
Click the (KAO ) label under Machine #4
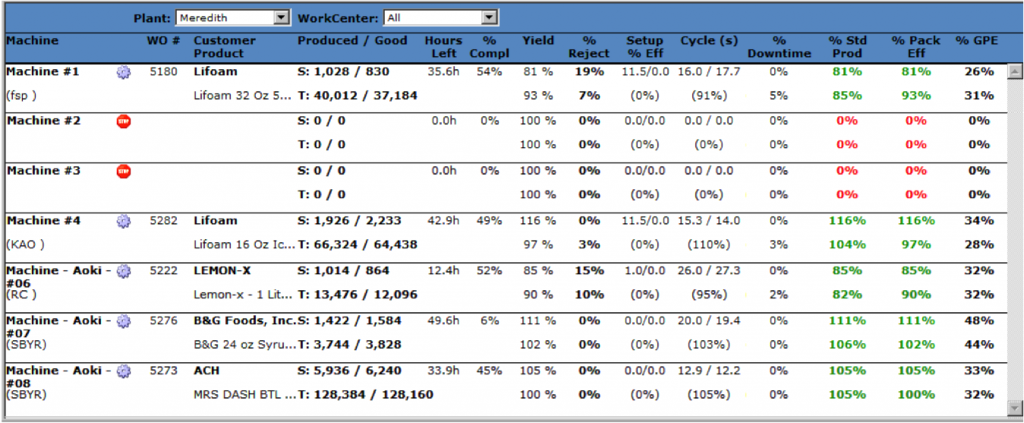pyautogui.click(x=23, y=245)
